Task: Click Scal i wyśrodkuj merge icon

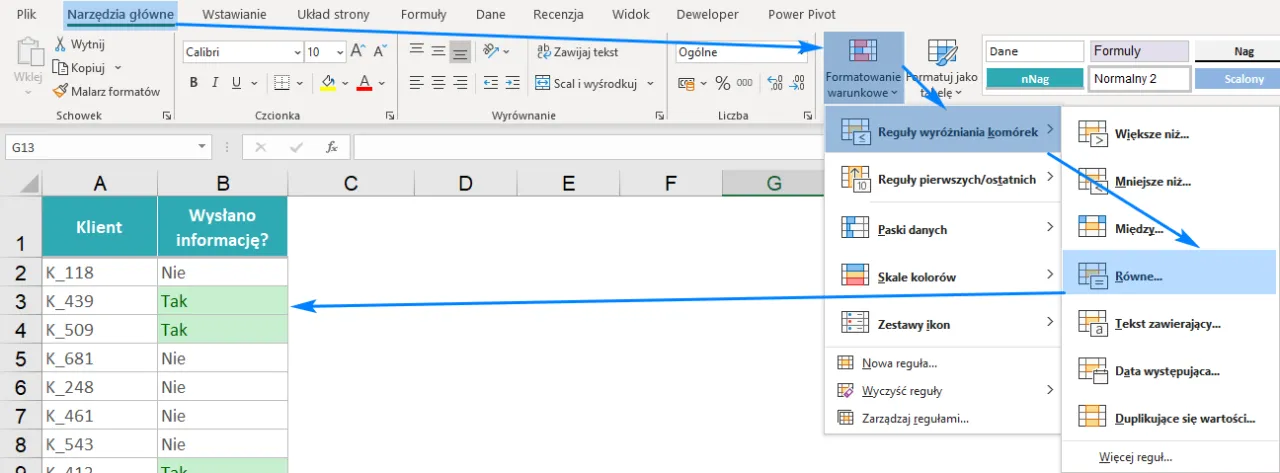Action: [x=543, y=84]
